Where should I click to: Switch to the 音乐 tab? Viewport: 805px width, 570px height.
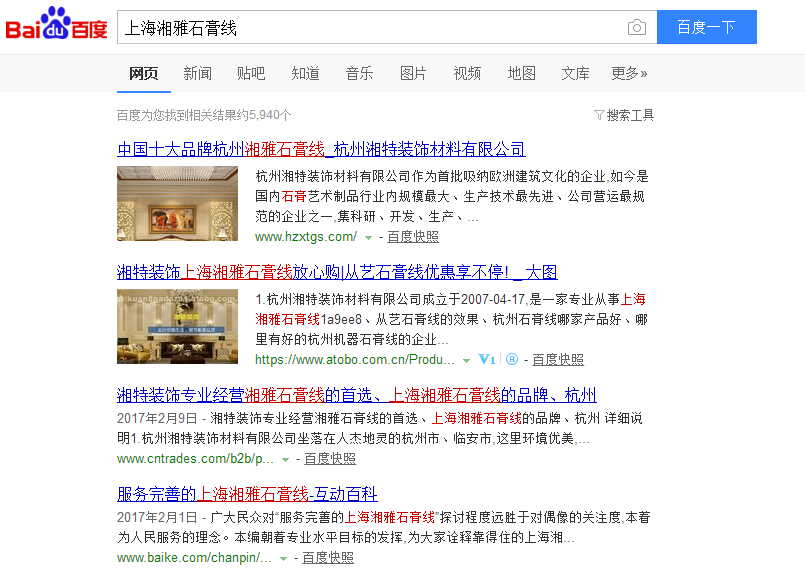(x=359, y=73)
